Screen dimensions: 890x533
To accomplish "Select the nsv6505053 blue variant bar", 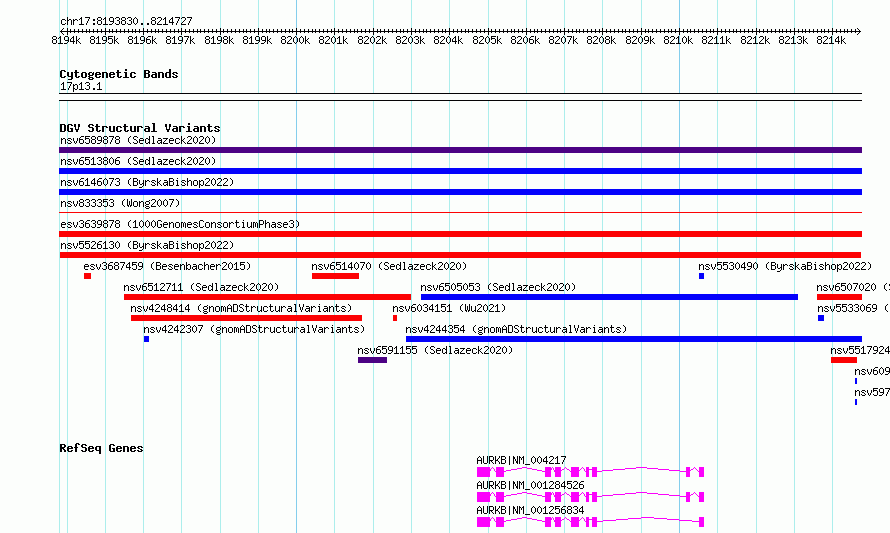I will (x=610, y=297).
